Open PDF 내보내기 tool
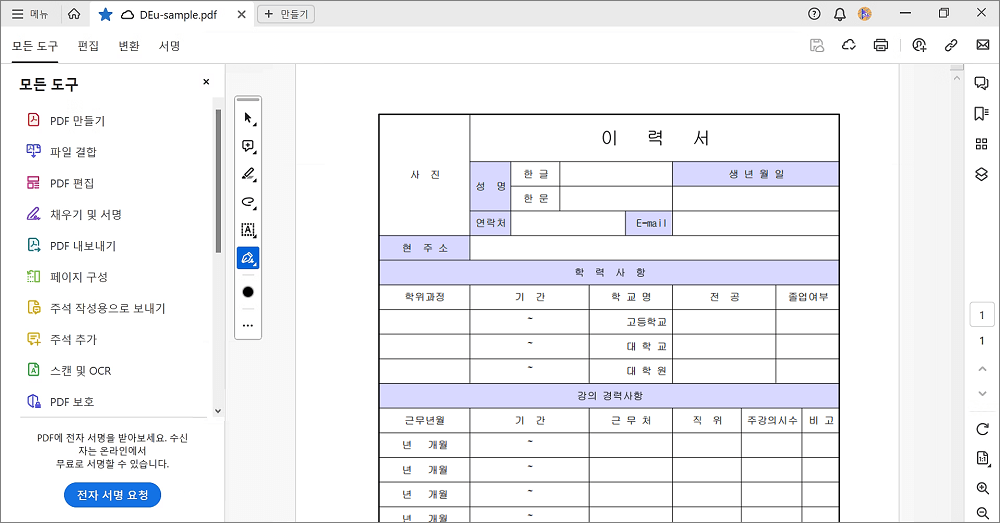Viewport: 1000px width, 523px height. click(x=71, y=246)
